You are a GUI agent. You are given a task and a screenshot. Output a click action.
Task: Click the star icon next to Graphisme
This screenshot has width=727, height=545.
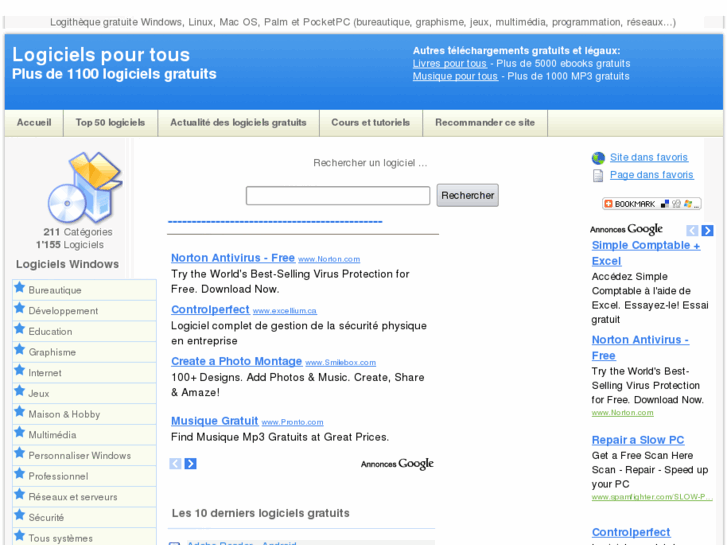pos(19,349)
